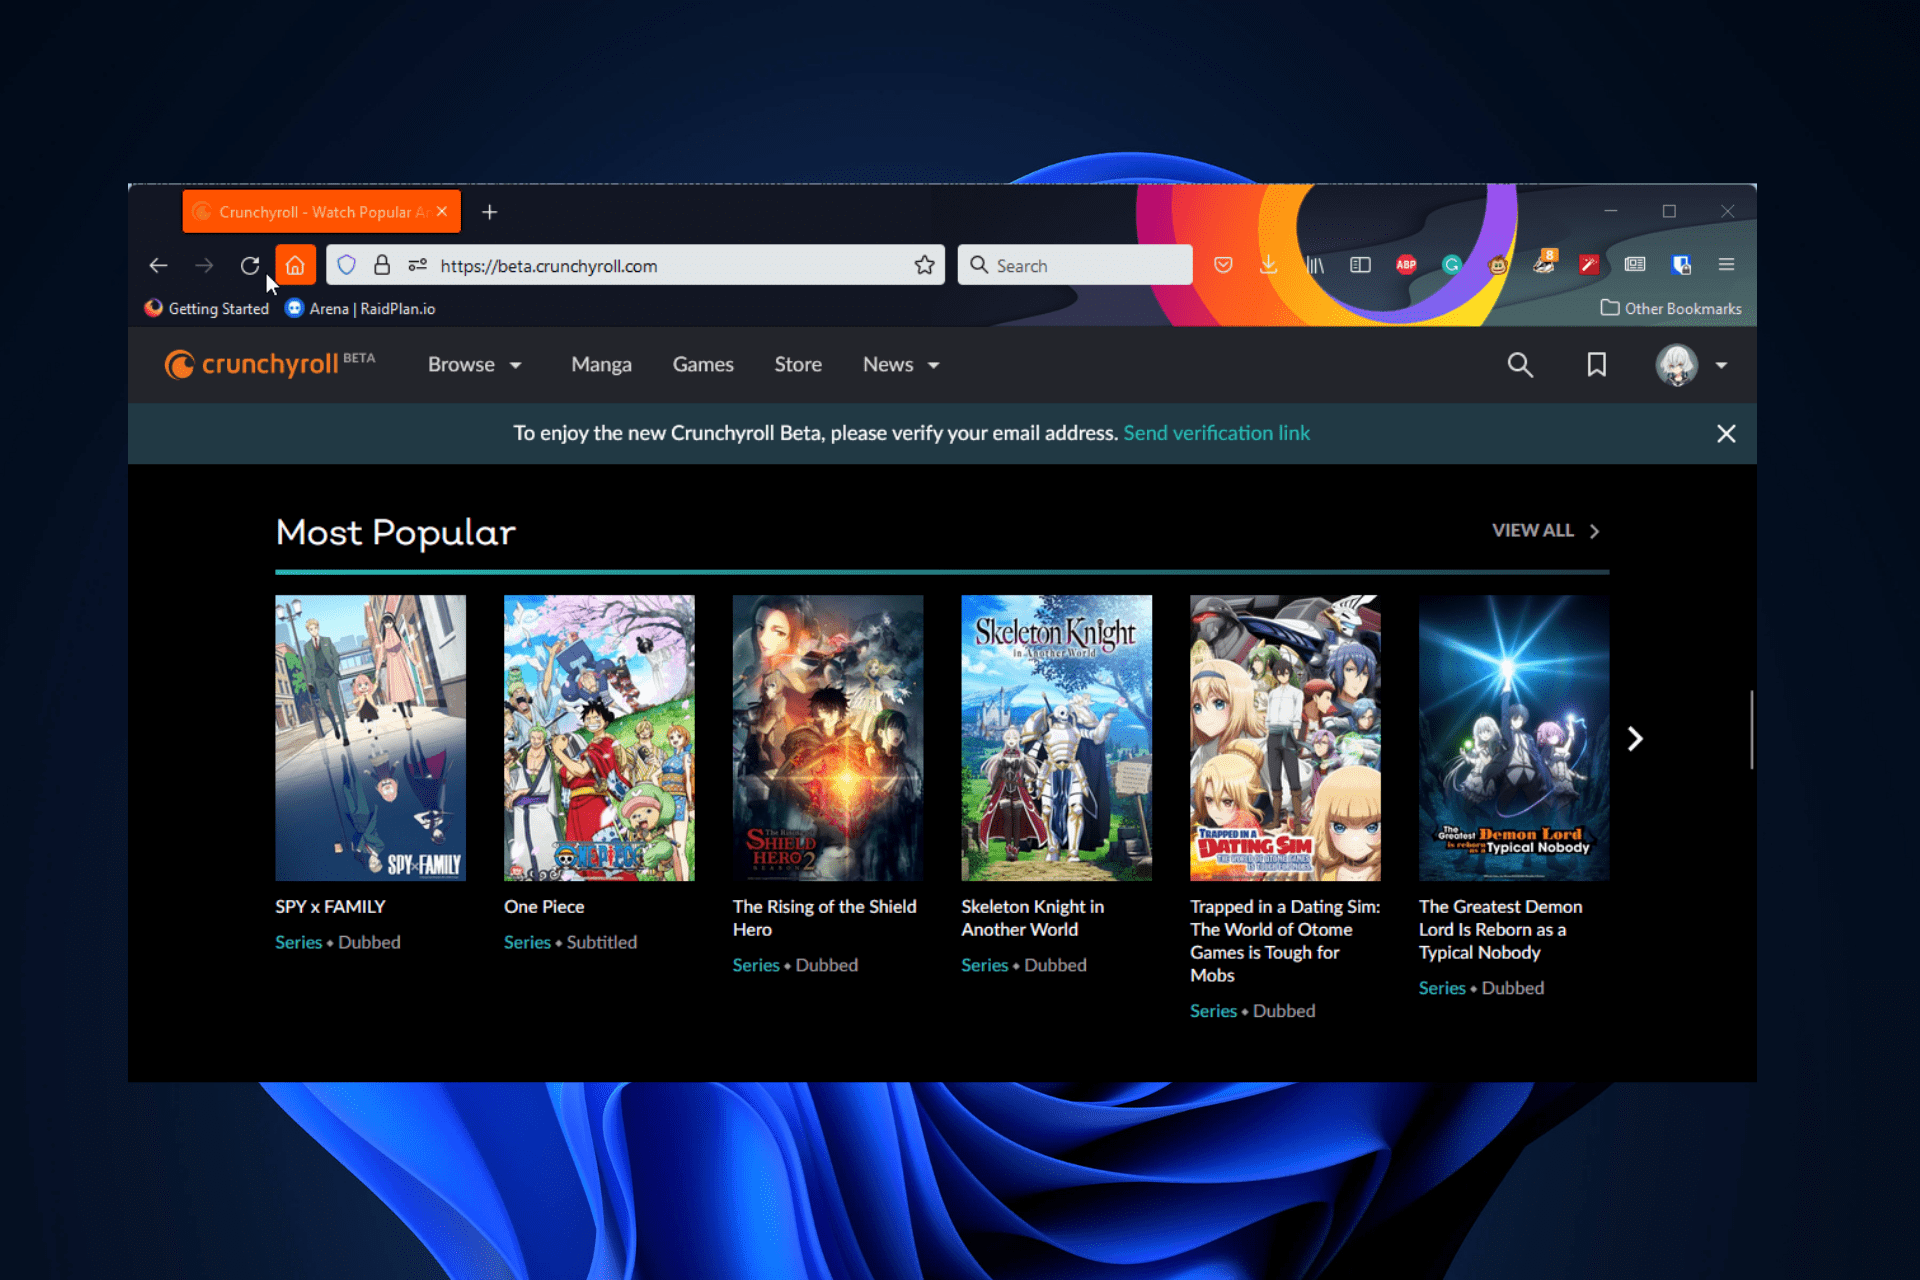Open the Getting Started bookmark
This screenshot has height=1280, width=1920.
(207, 309)
